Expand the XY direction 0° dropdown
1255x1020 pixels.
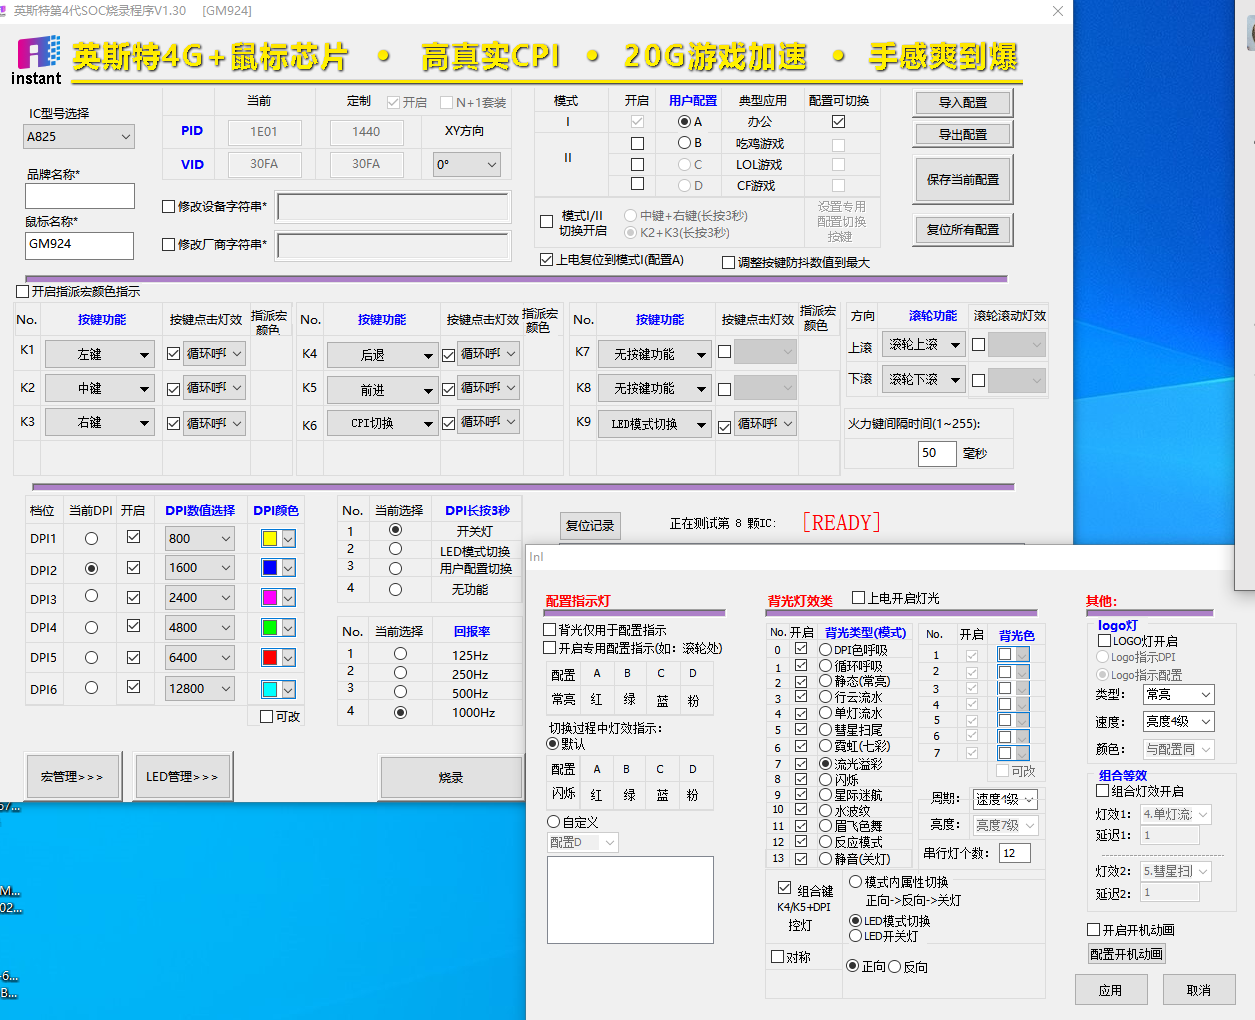tap(466, 165)
